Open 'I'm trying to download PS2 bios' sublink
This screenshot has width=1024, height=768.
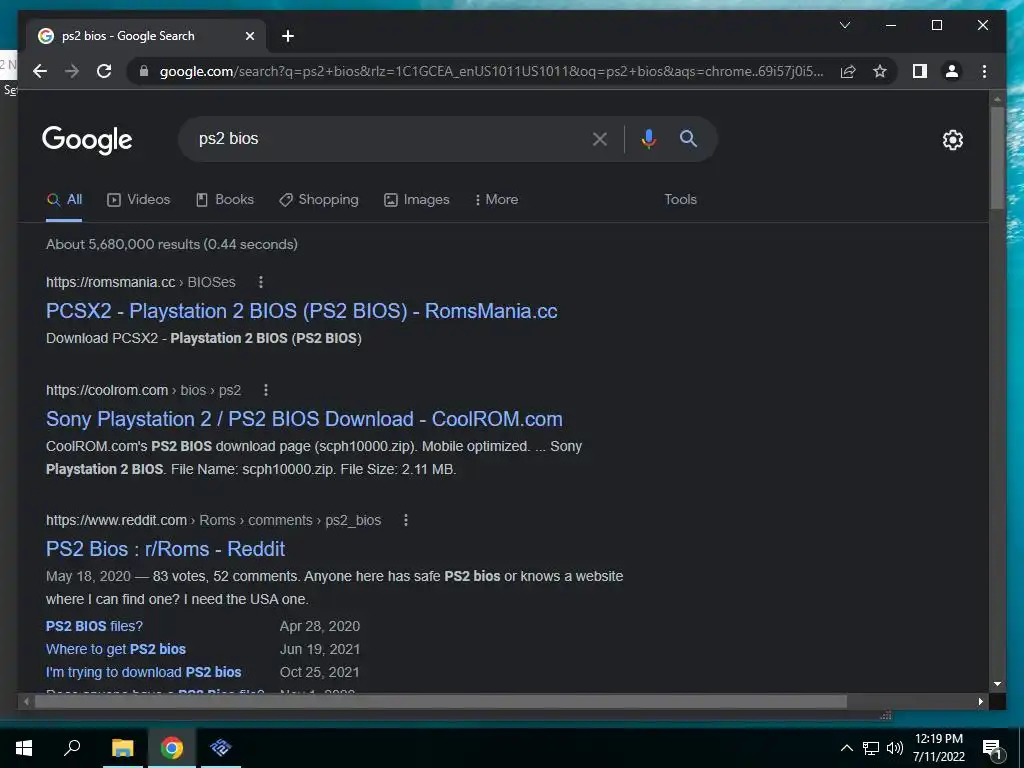pyautogui.click(x=144, y=672)
